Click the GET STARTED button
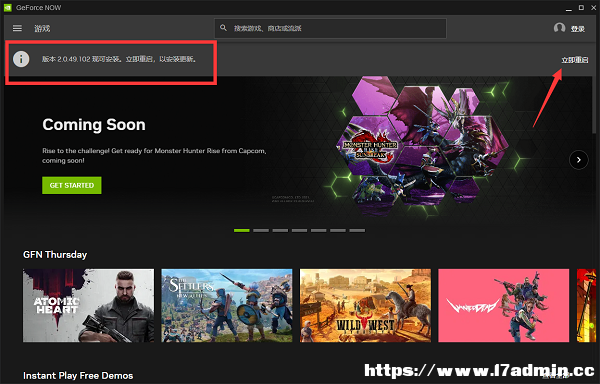 point(72,185)
